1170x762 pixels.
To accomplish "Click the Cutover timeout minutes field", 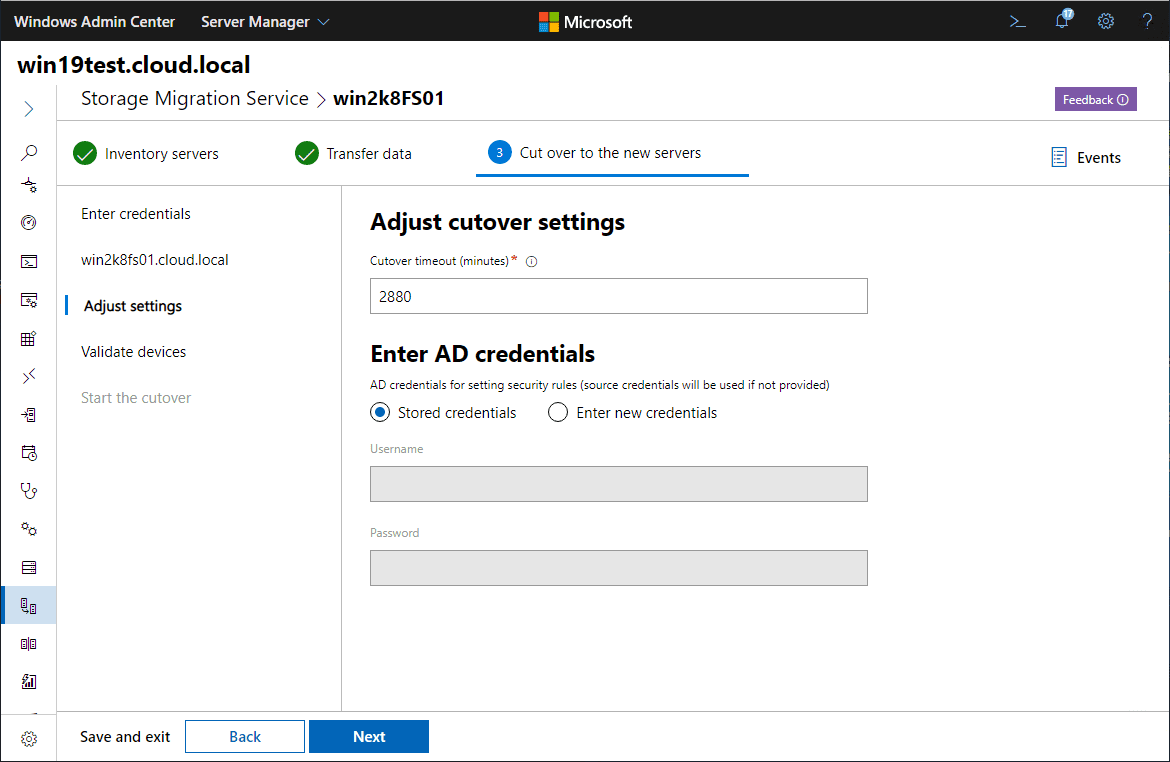I will point(618,297).
